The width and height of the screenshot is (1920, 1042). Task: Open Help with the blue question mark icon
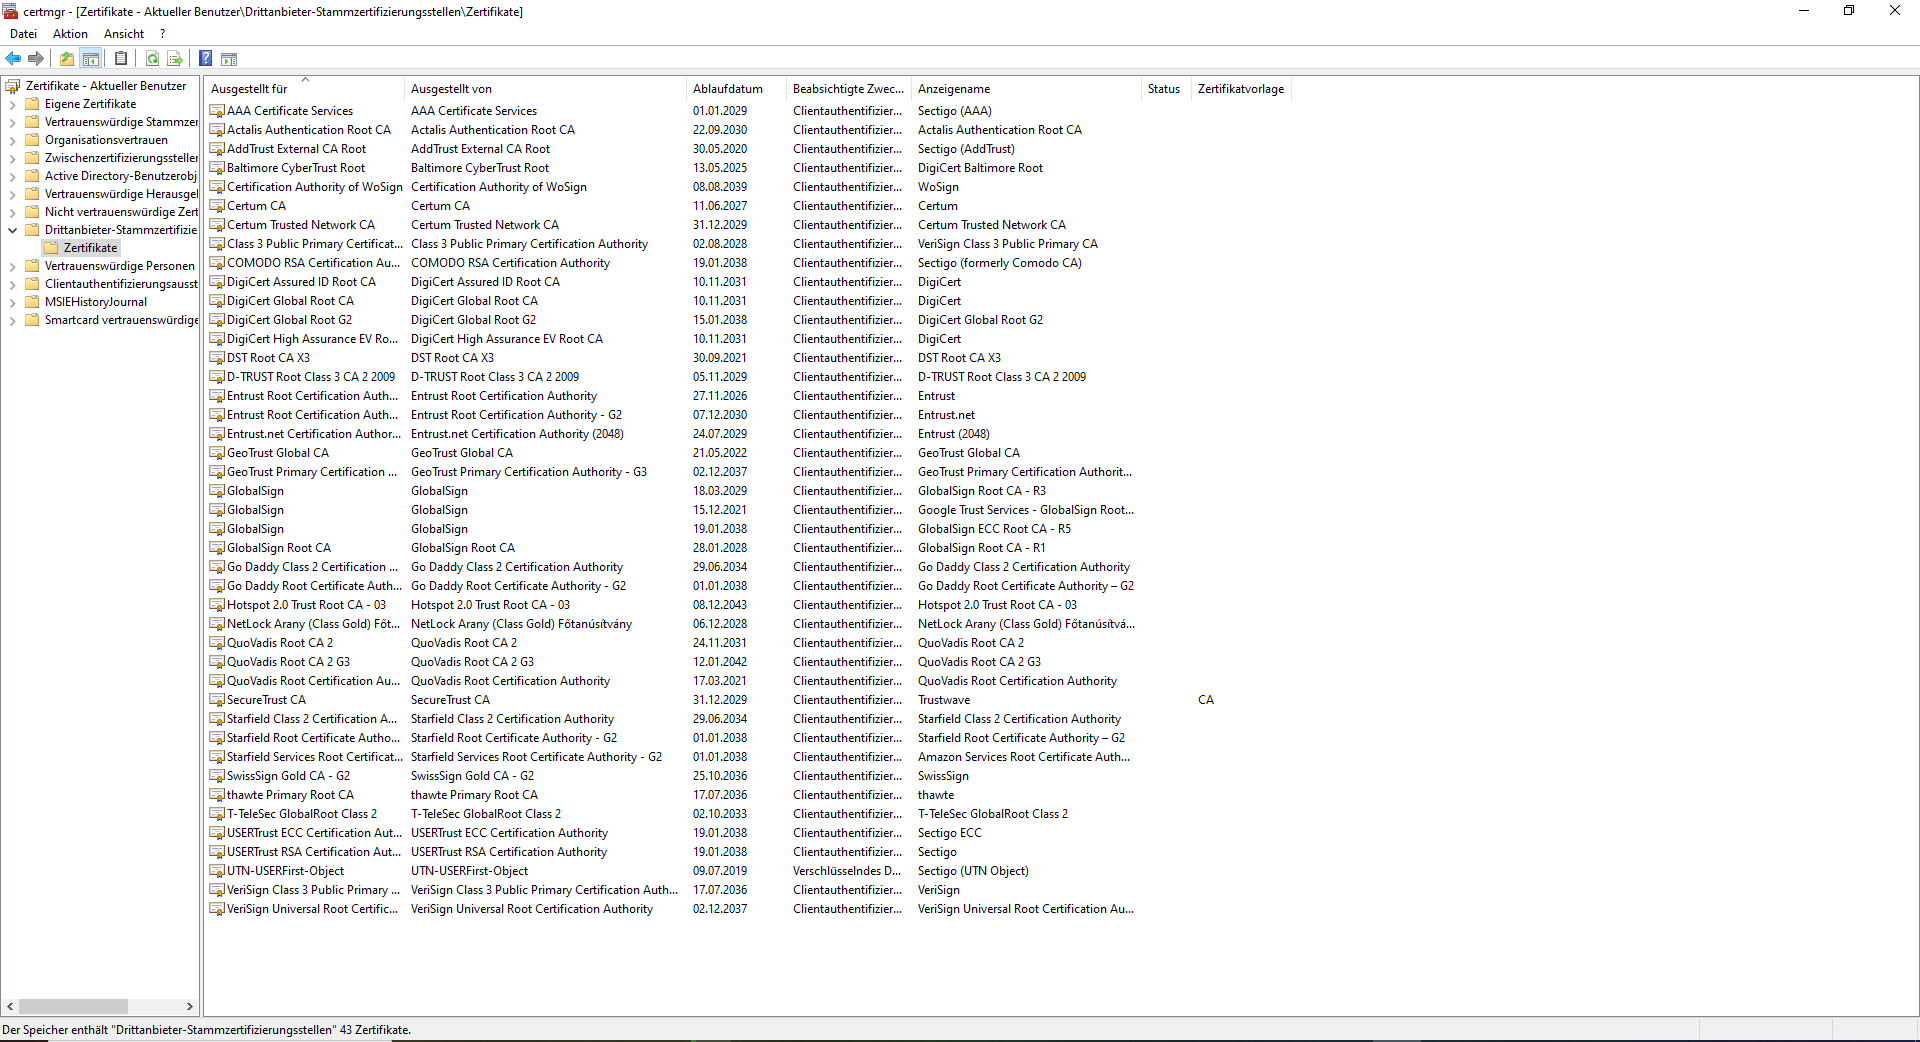tap(205, 58)
